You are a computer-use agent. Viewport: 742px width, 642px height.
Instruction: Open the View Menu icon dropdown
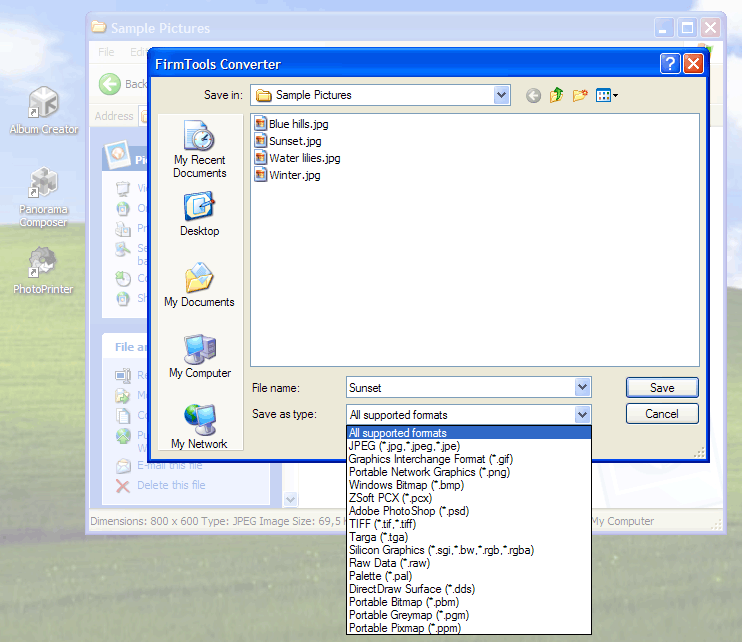pyautogui.click(x=607, y=95)
